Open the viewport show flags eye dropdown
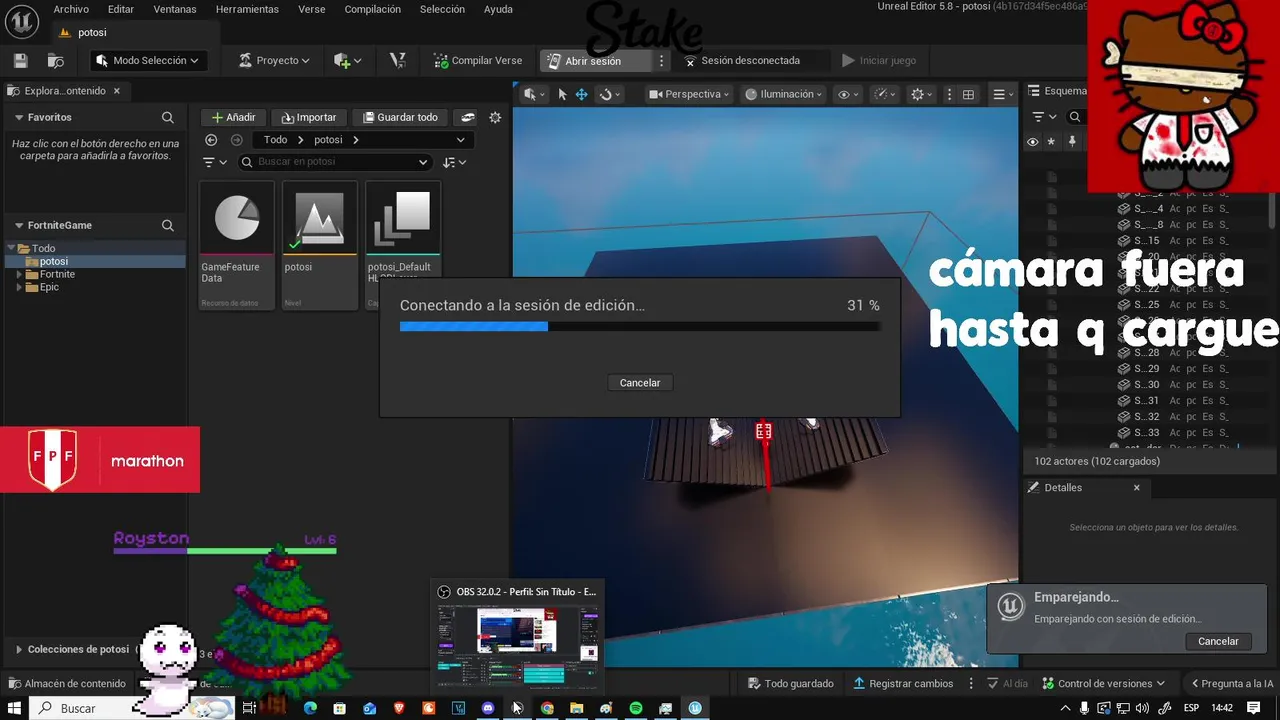Viewport: 1280px width, 720px height. (x=849, y=94)
